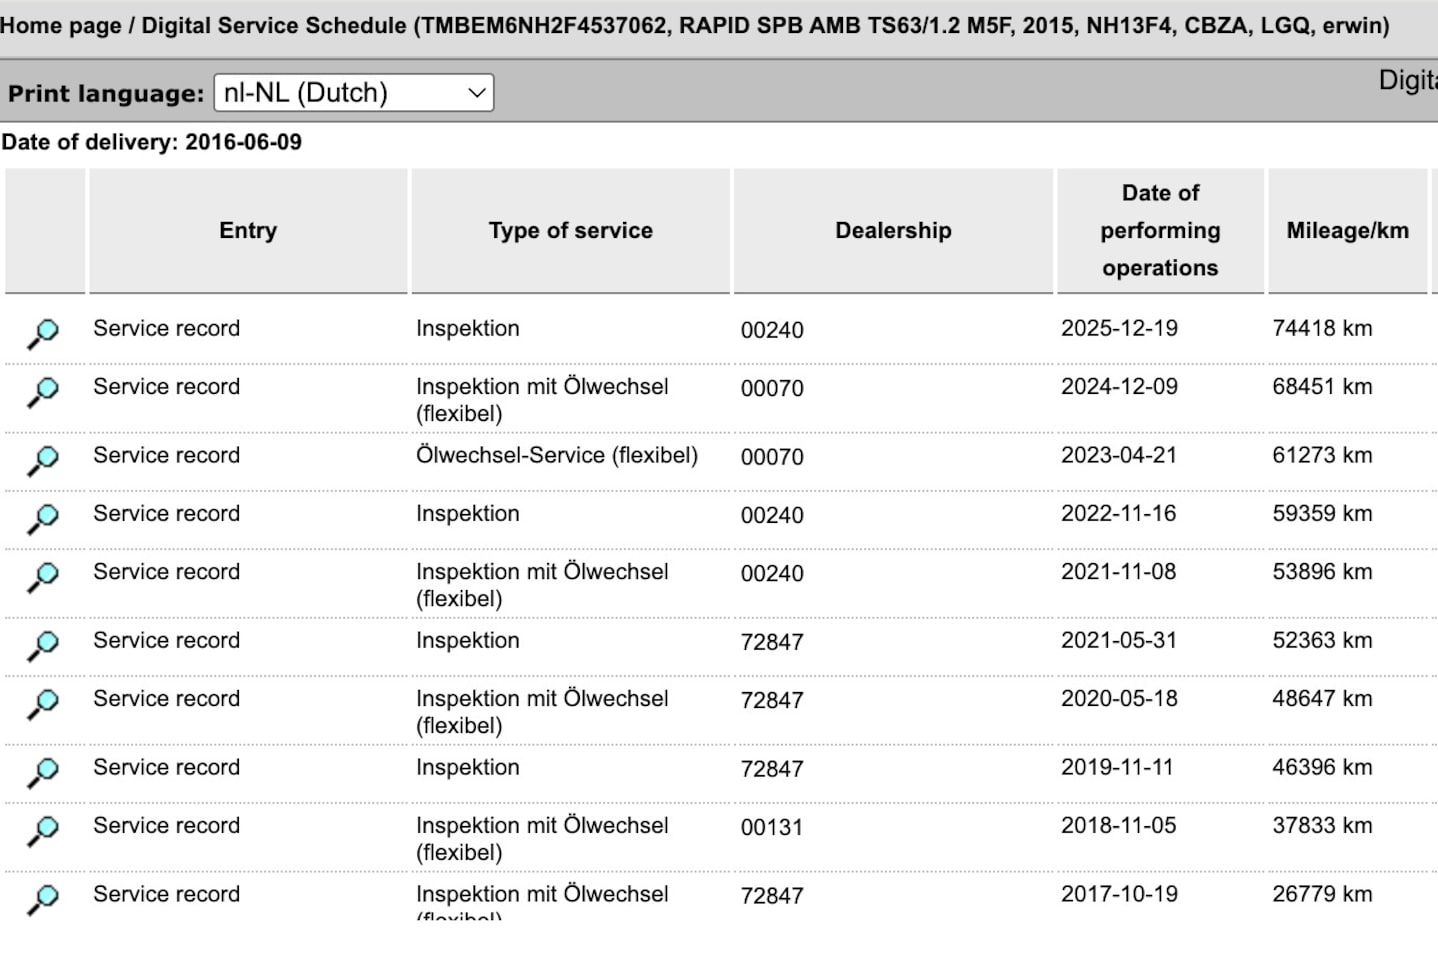Viewport: 1438px width, 960px height.
Task: Select the Dealership column header
Action: tap(893, 231)
